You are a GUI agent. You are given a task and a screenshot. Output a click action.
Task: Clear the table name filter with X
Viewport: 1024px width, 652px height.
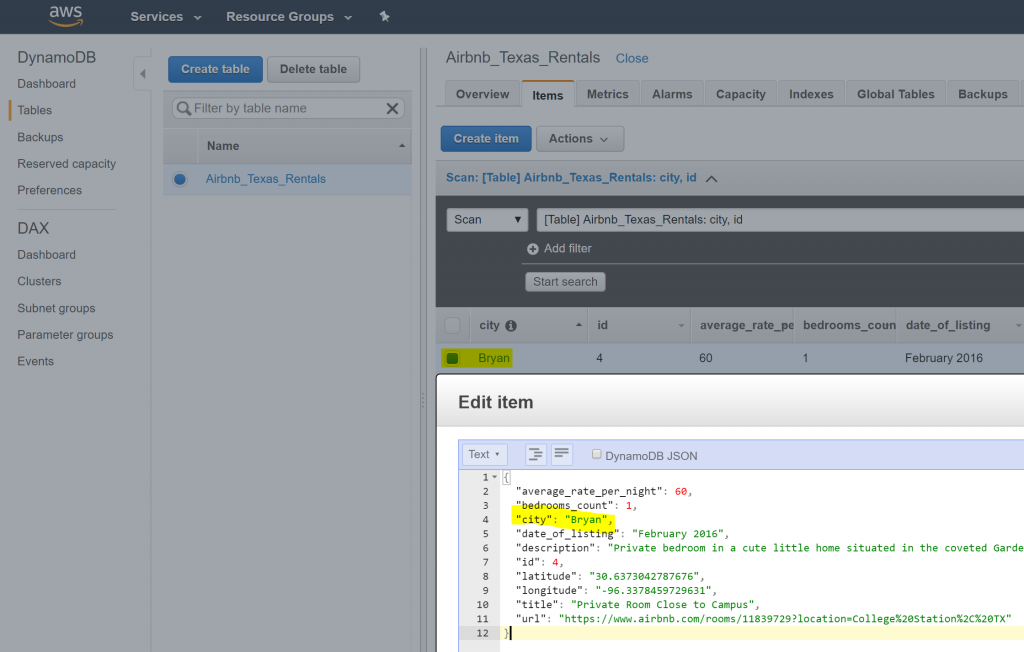(392, 108)
